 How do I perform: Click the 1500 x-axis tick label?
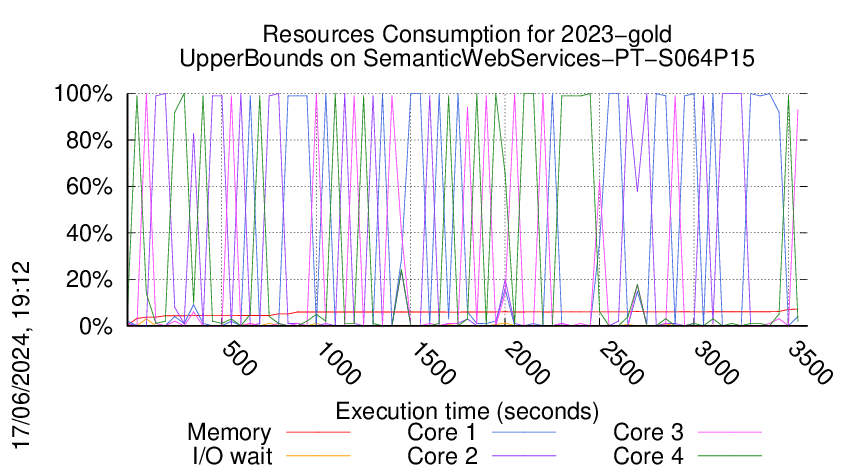[x=432, y=364]
